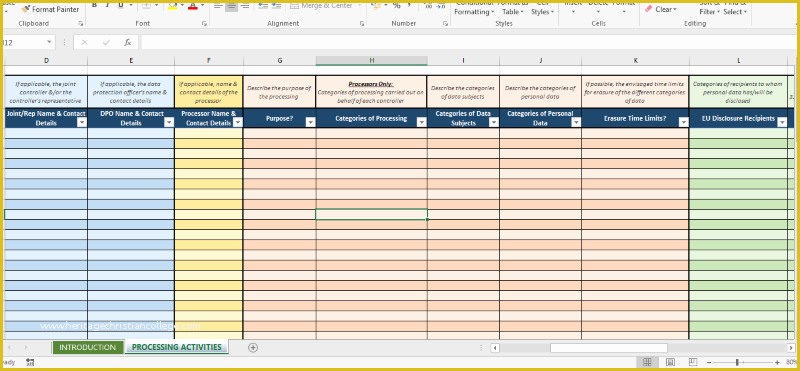This screenshot has height=371, width=800.
Task: Open Alignment group dialog launcher
Action: coord(362,23)
